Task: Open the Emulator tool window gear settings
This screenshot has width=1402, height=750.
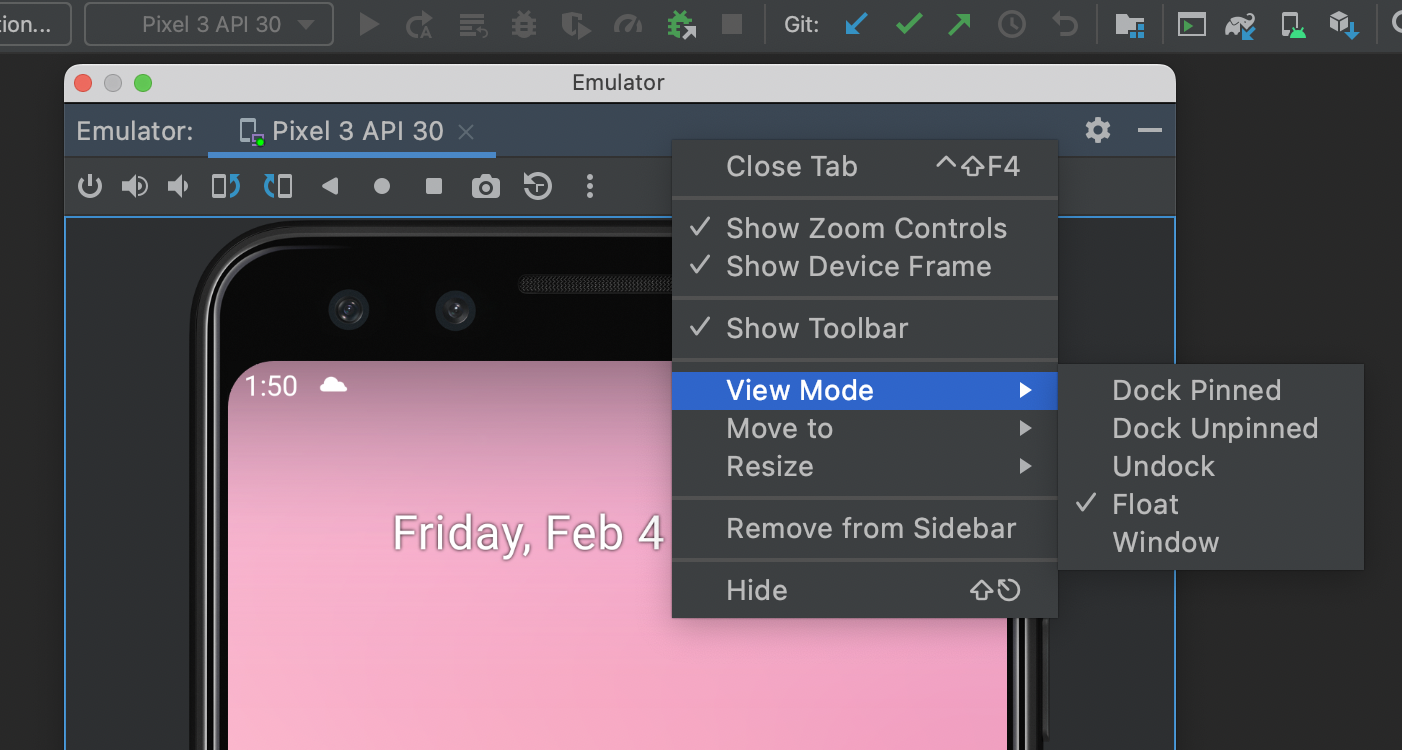Action: click(x=1098, y=130)
